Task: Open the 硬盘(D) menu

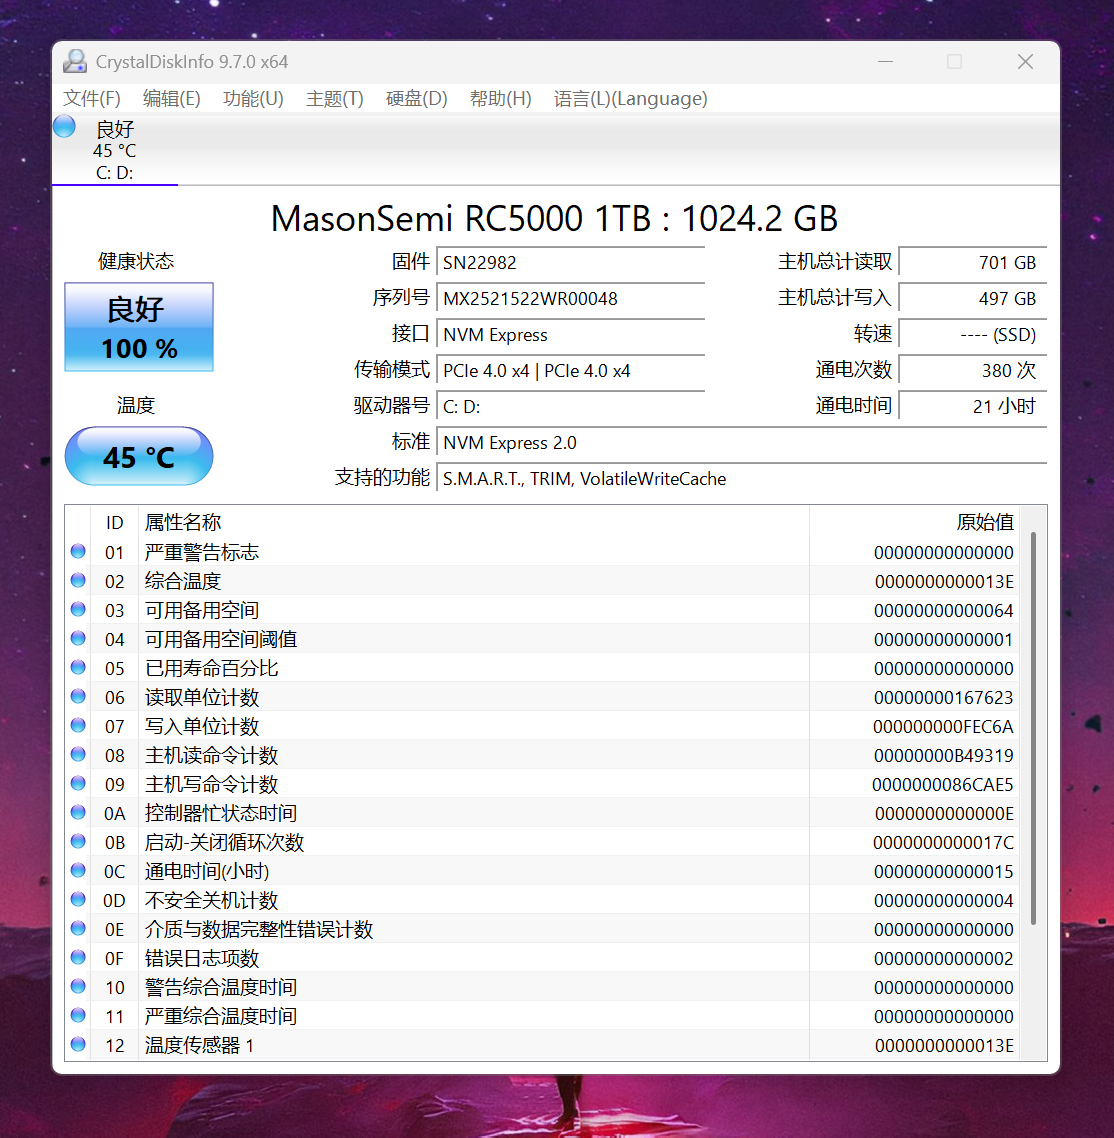Action: 417,99
